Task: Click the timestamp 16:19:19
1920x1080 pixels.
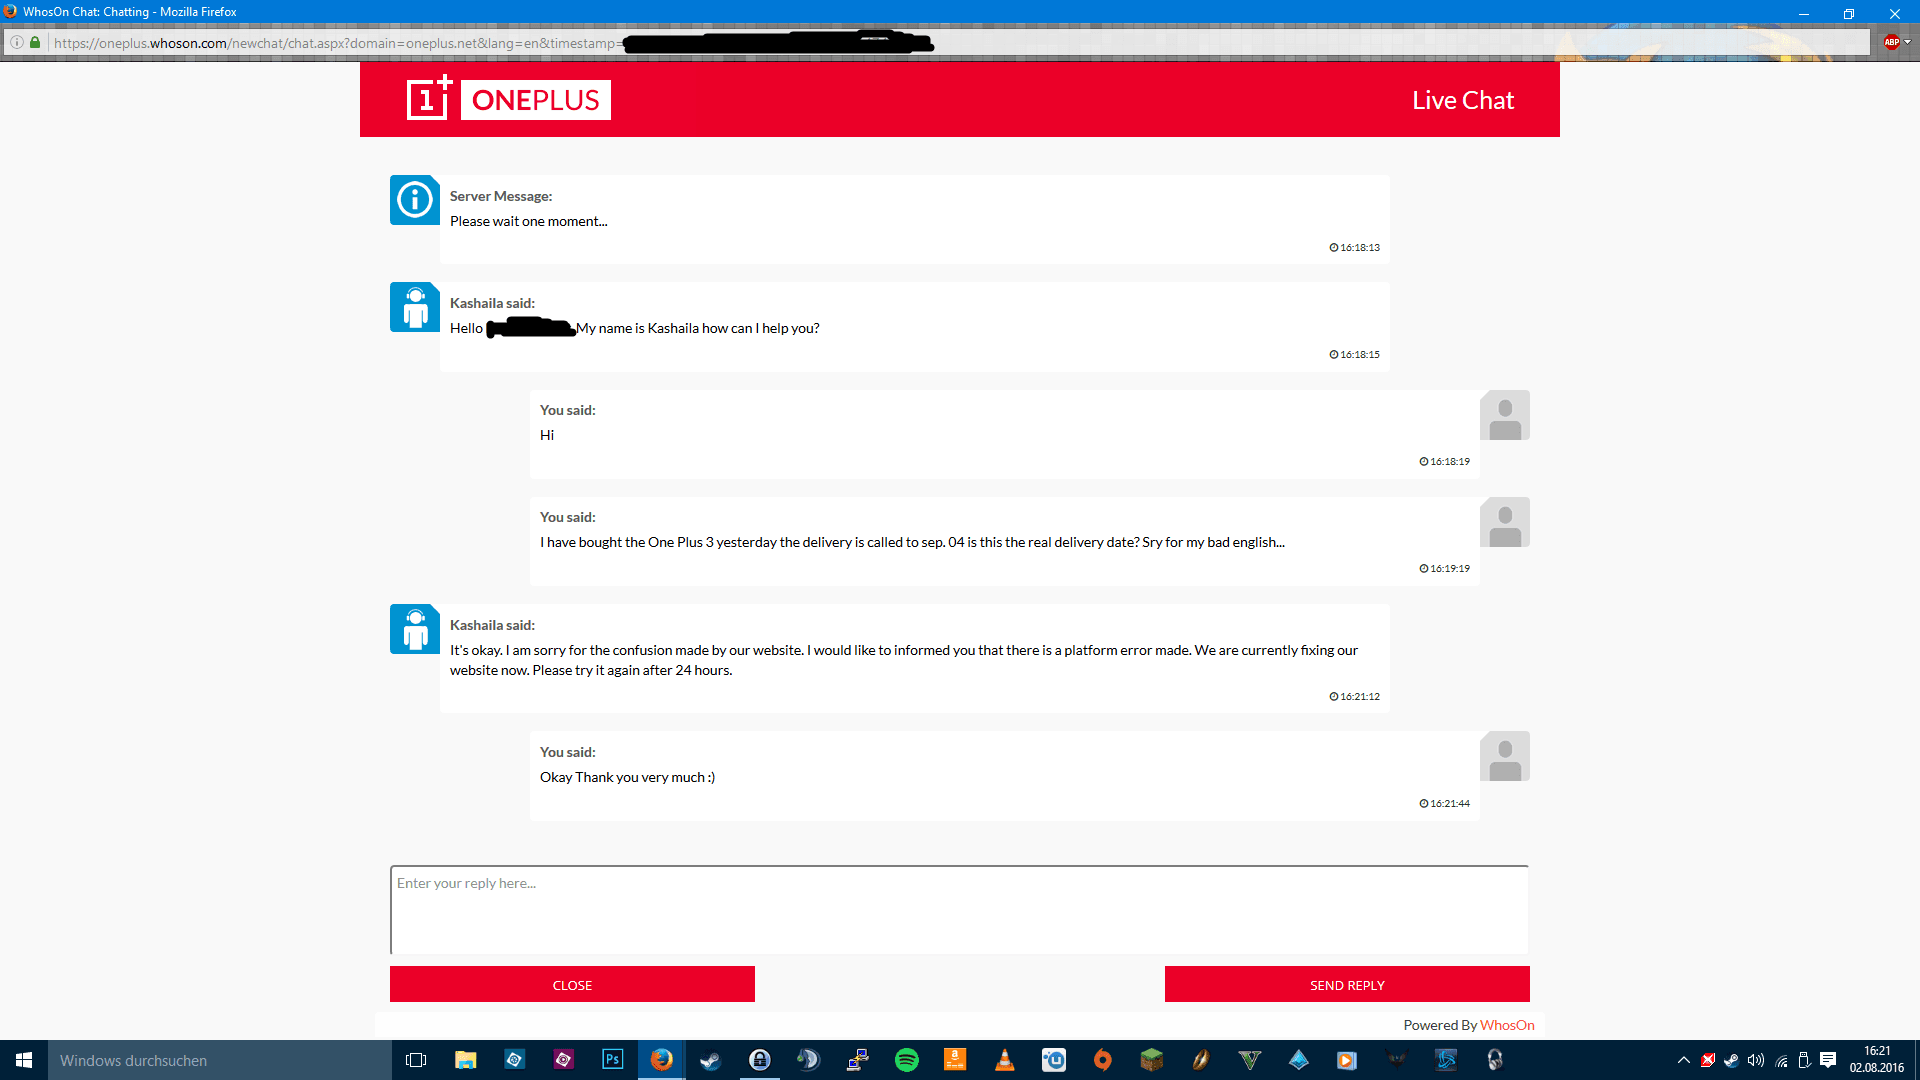Action: tap(1450, 569)
